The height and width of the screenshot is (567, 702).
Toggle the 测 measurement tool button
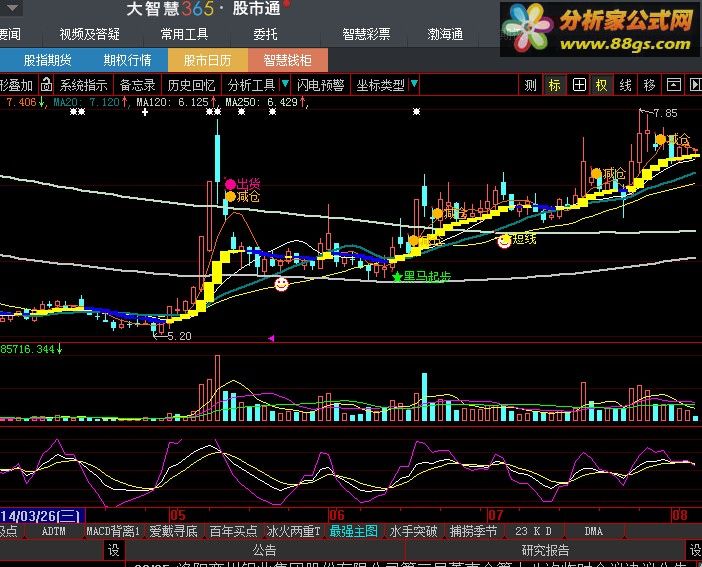coord(531,85)
